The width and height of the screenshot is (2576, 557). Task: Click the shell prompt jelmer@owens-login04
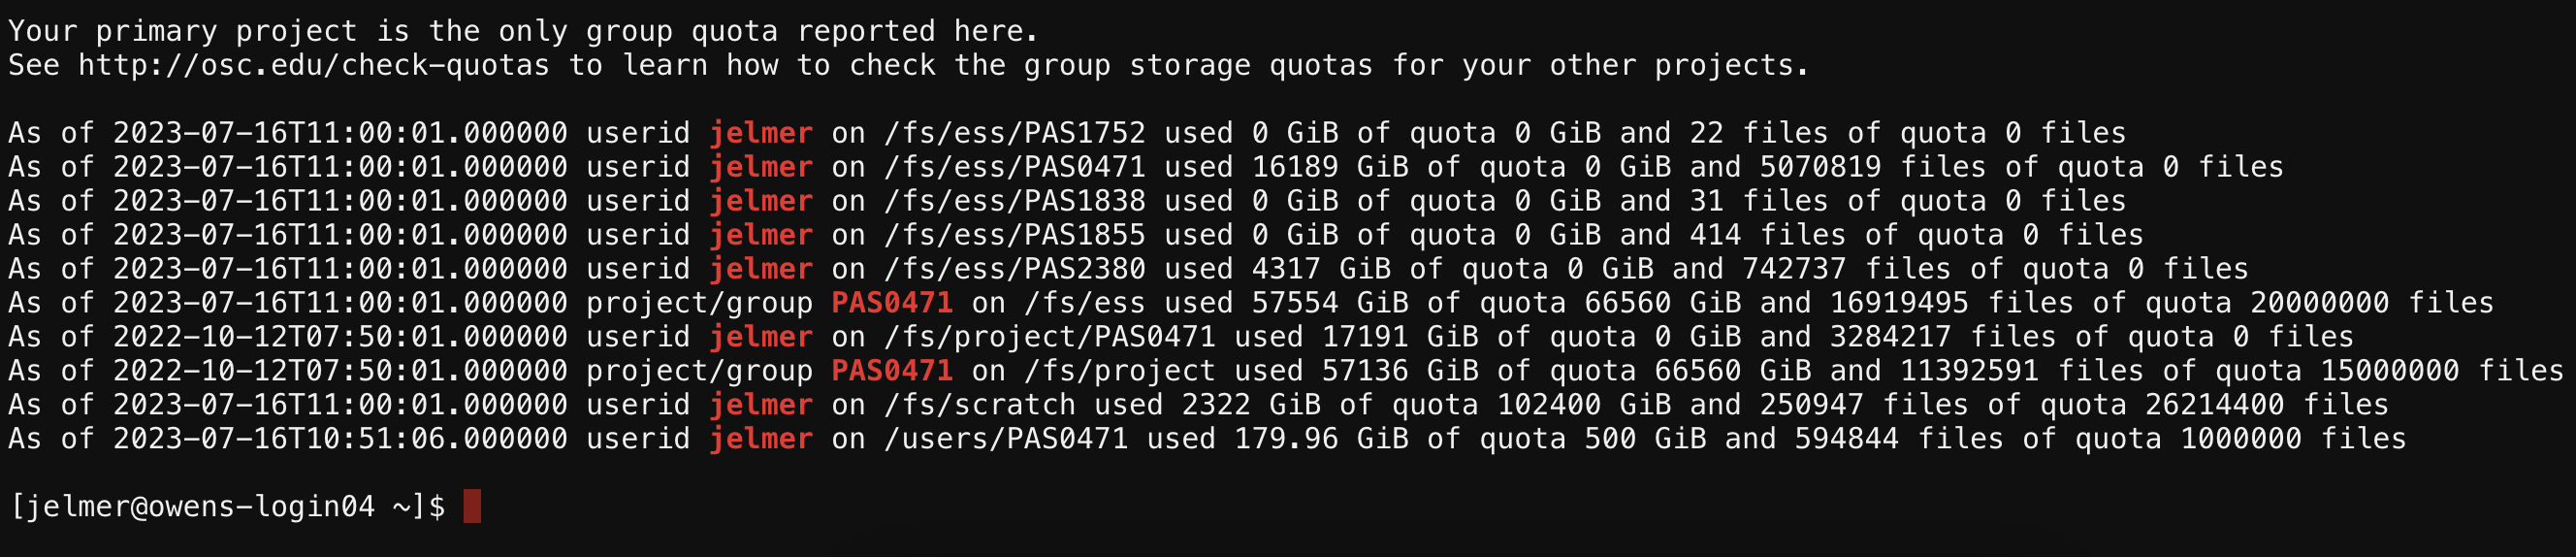coord(201,507)
